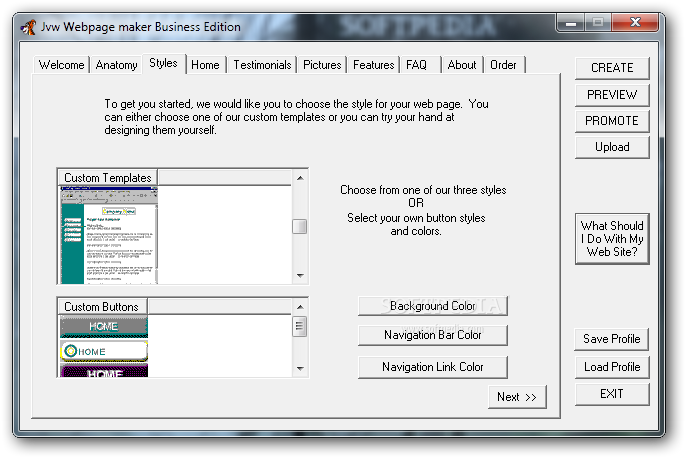Open the Anatomy tab
Viewport: 686px width, 458px height.
click(x=116, y=65)
